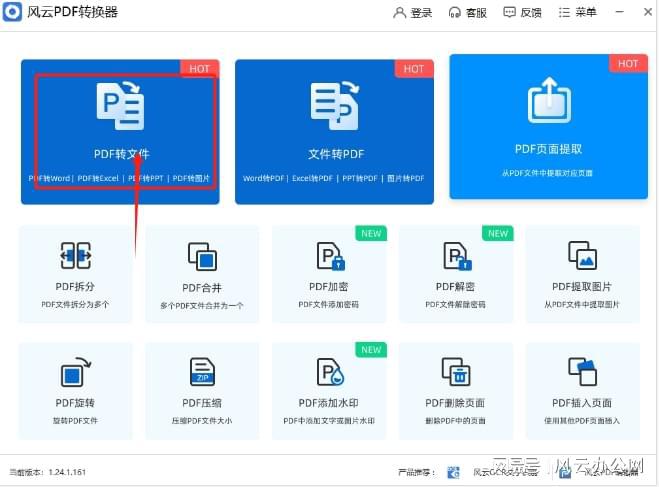Open the PDF解密 unlock icon
Viewport: 659px width, 487px height.
(x=457, y=256)
